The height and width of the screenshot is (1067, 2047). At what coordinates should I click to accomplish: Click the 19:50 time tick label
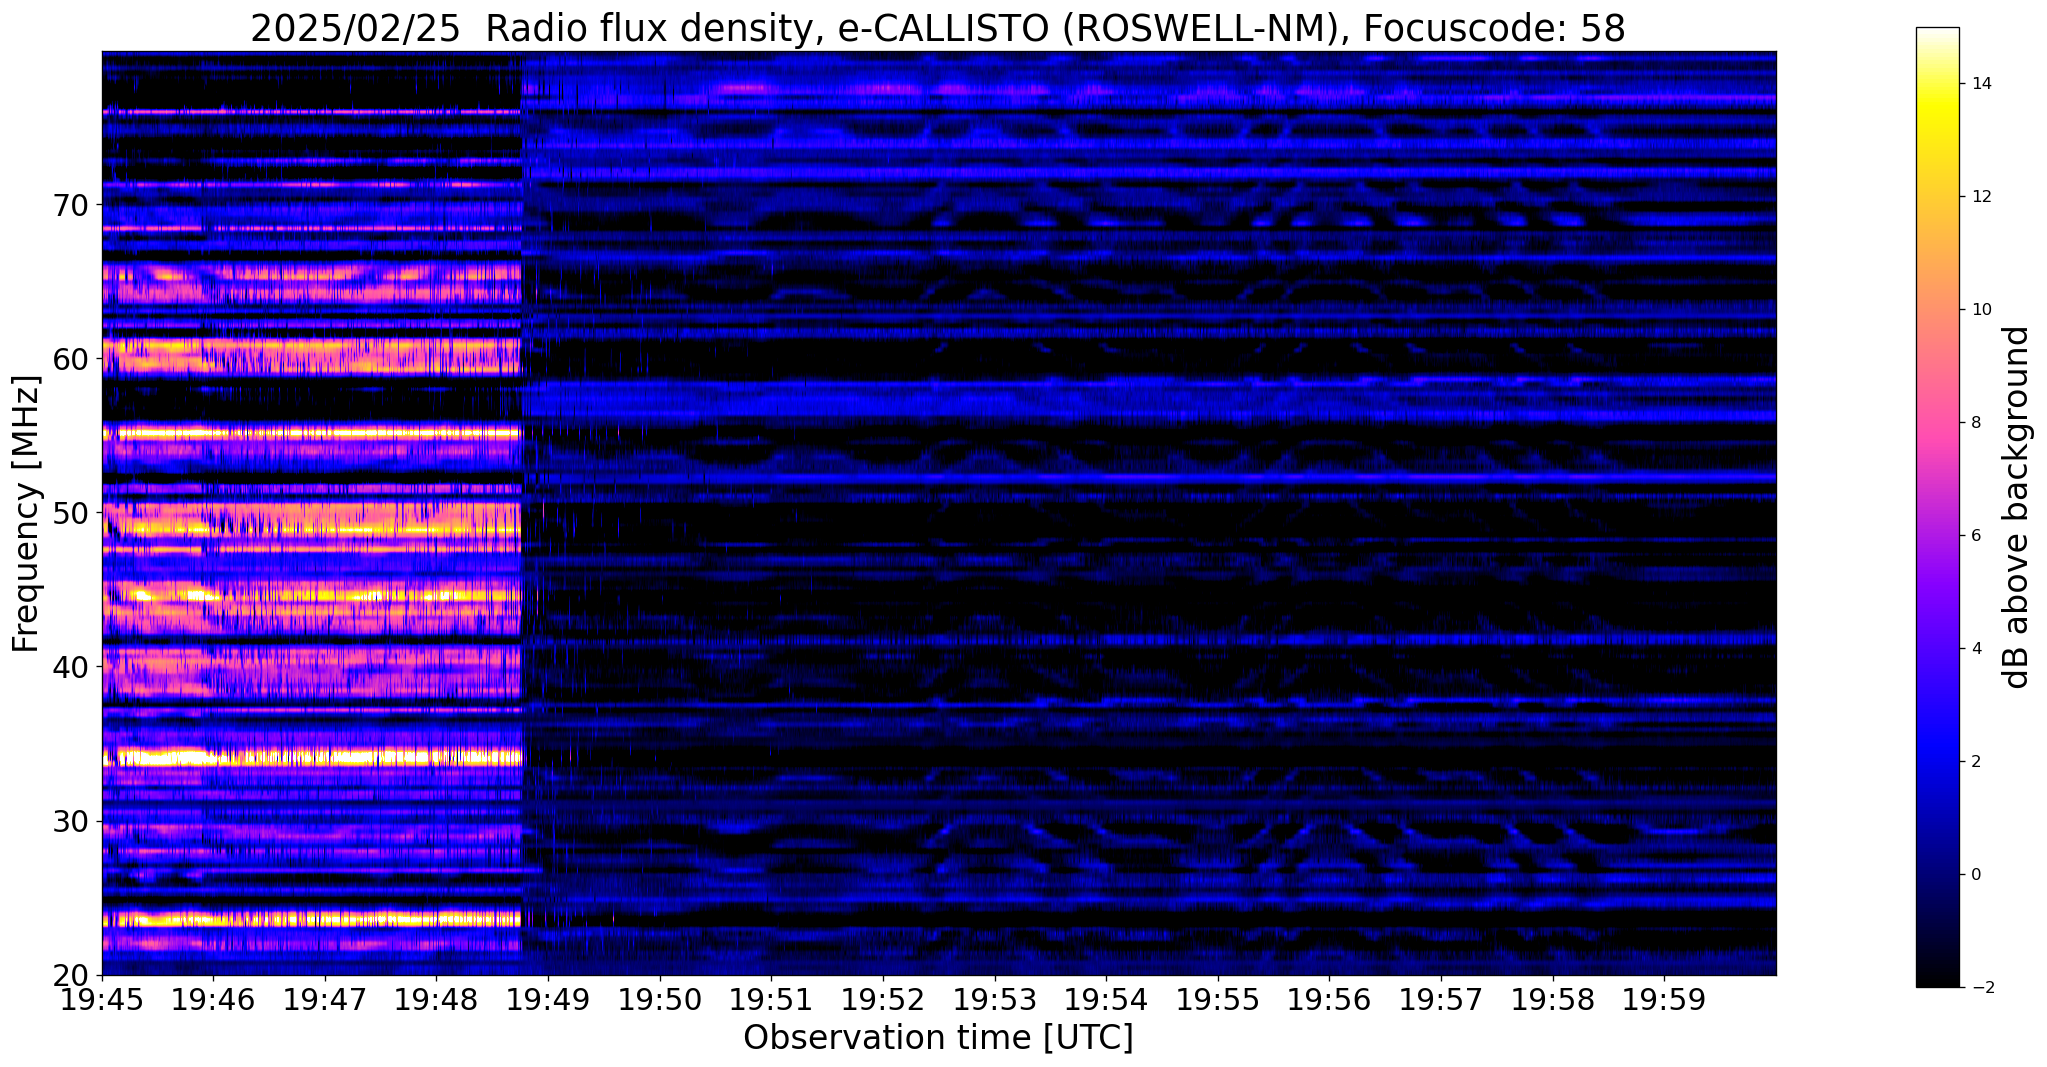tap(660, 999)
